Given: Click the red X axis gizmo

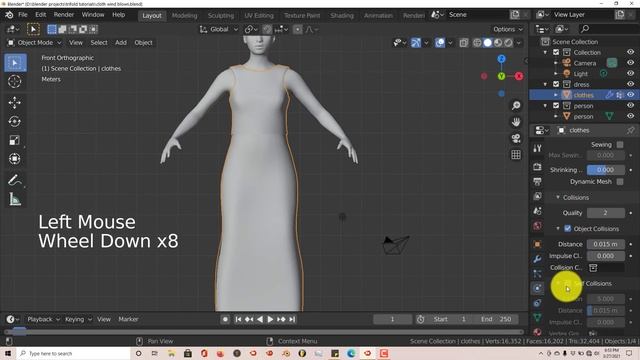Looking at the screenshot, I should tap(519, 76).
